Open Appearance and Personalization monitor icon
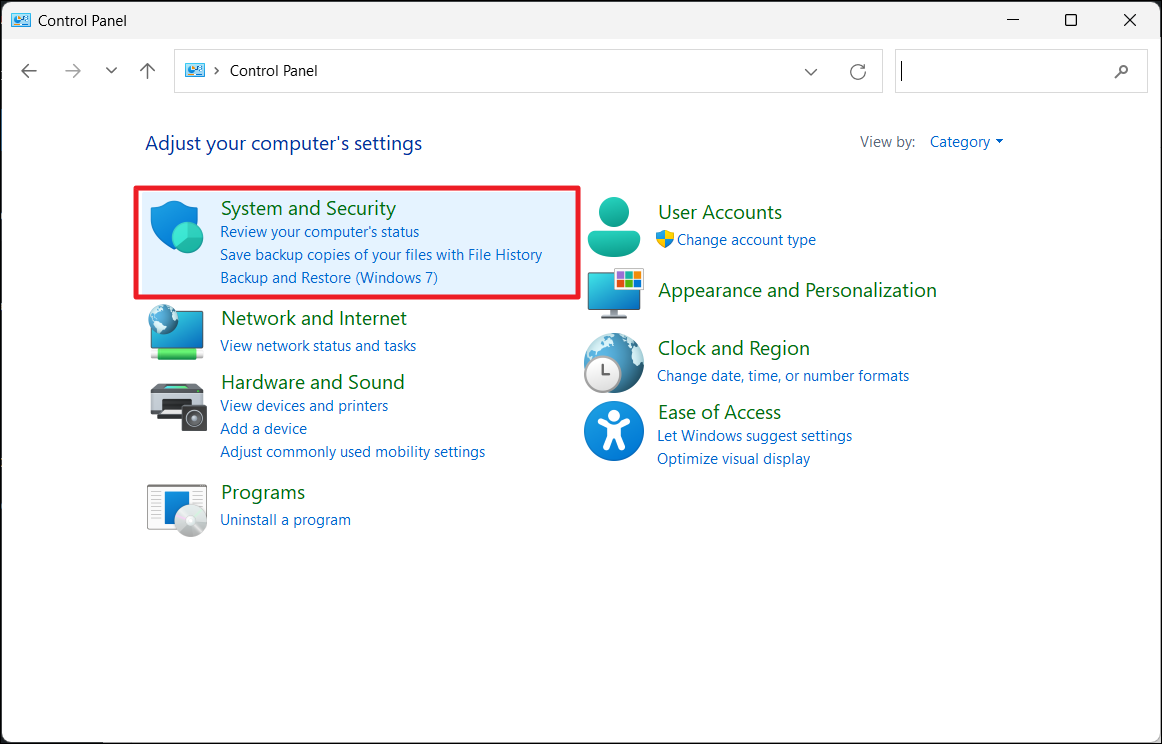1162x744 pixels. (615, 293)
